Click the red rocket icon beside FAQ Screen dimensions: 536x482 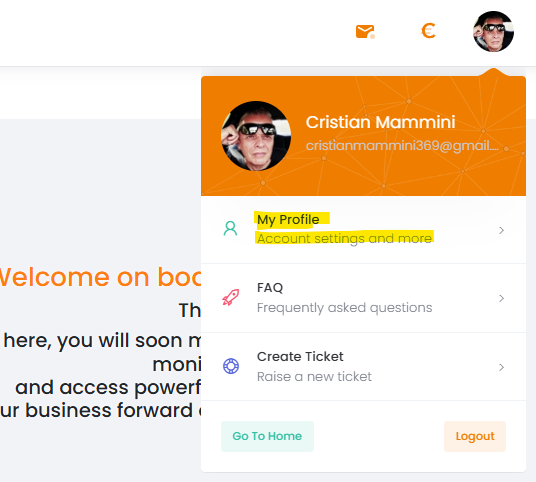231,297
